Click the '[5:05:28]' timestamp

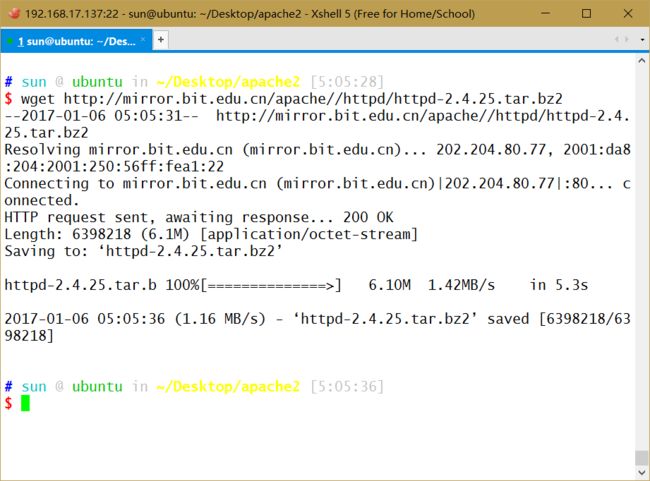coord(347,82)
